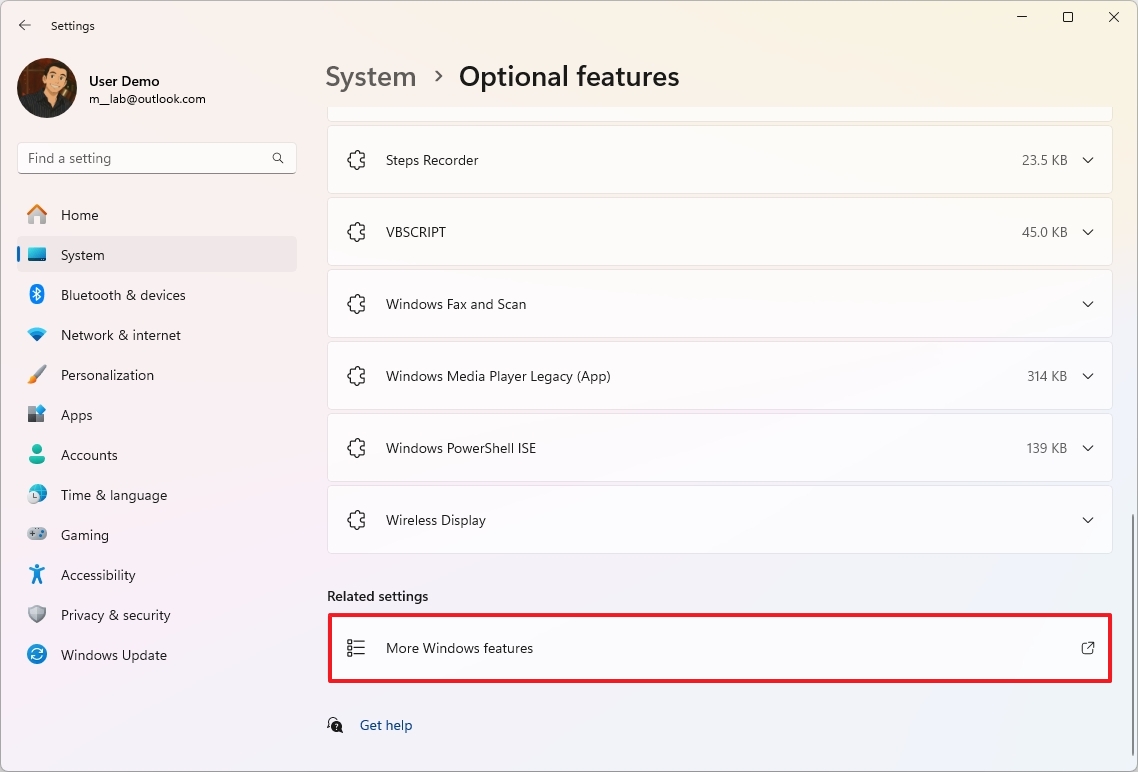This screenshot has height=772, width=1138.
Task: Click the Get help link
Action: [386, 725]
